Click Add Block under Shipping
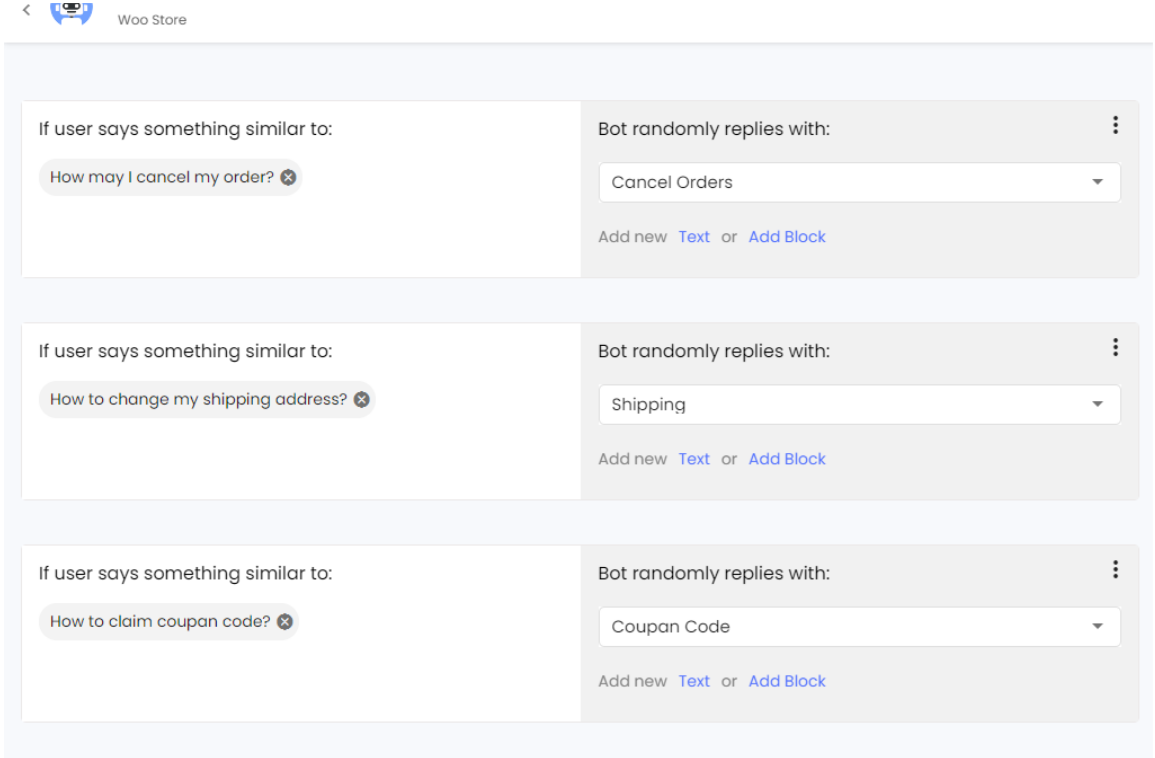Screen dimensions: 1155x758 [x=787, y=459]
